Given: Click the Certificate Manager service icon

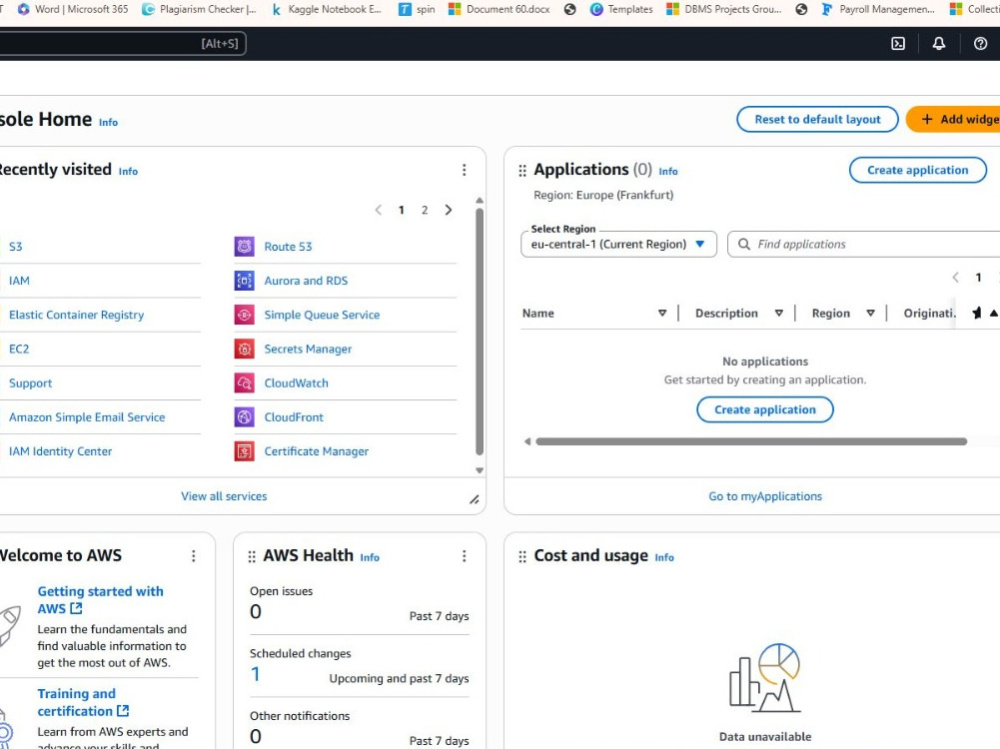Looking at the screenshot, I should coord(244,451).
